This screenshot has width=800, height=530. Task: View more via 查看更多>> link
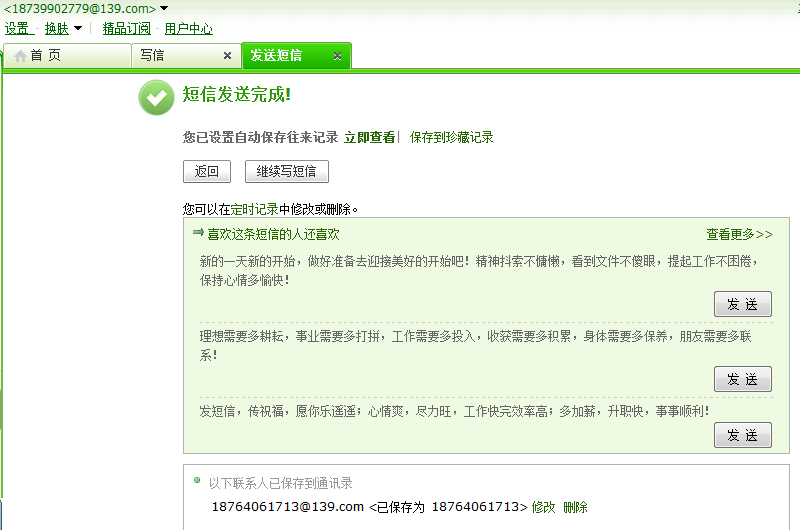(739, 235)
